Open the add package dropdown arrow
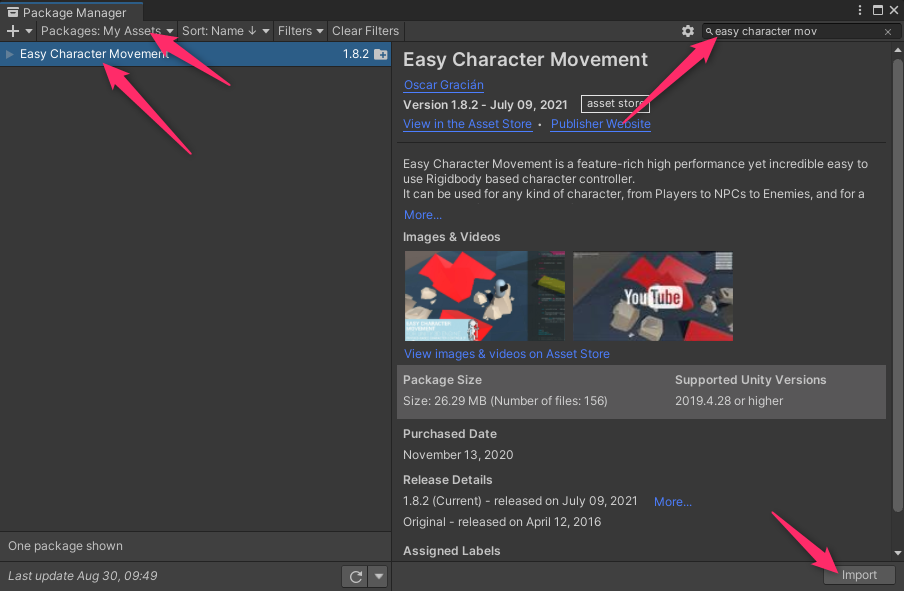 point(29,31)
